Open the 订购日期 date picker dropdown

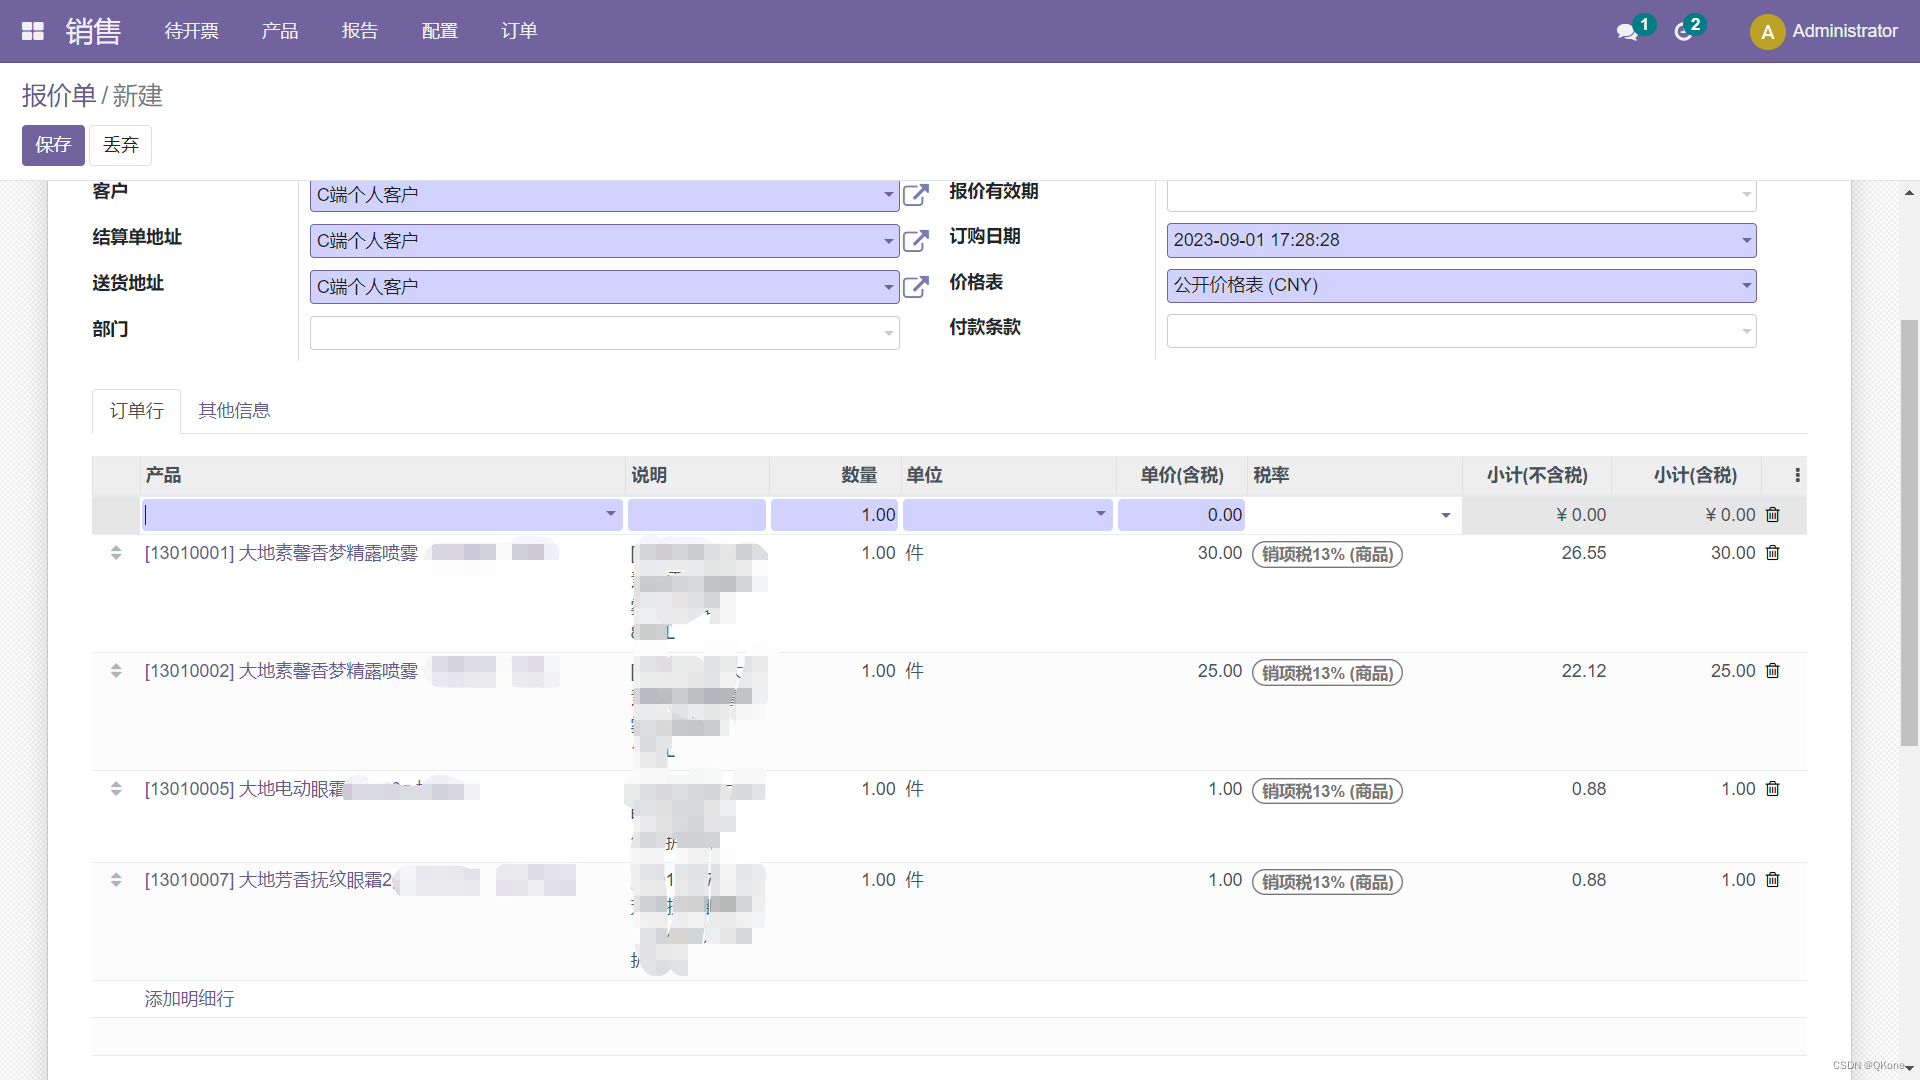point(1745,240)
